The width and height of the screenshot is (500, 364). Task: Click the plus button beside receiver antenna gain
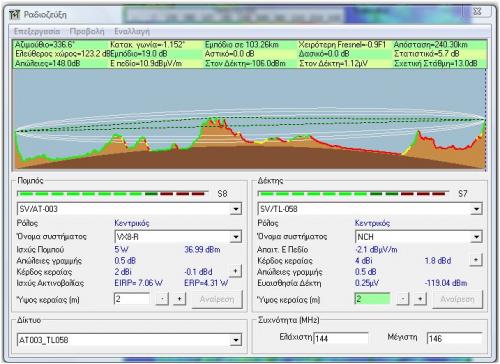476,259
